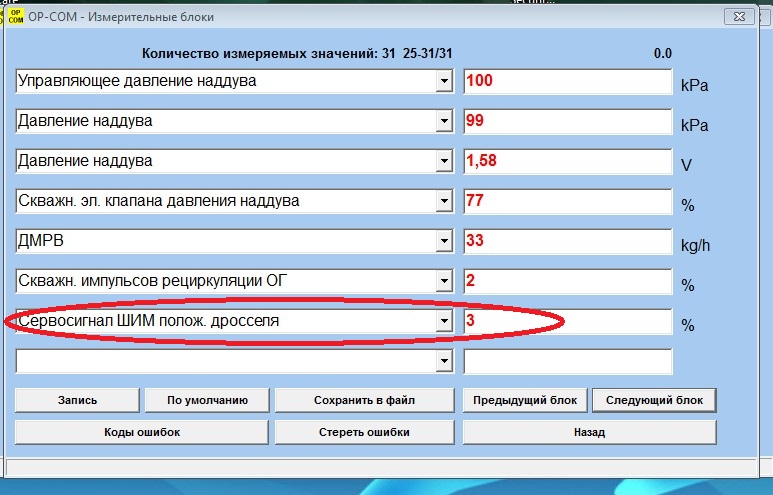The height and width of the screenshot is (495, 773).
Task: Click the Назад button
Action: 590,432
